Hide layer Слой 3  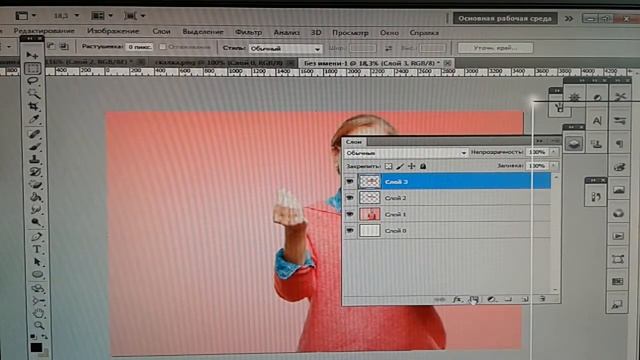(x=350, y=181)
